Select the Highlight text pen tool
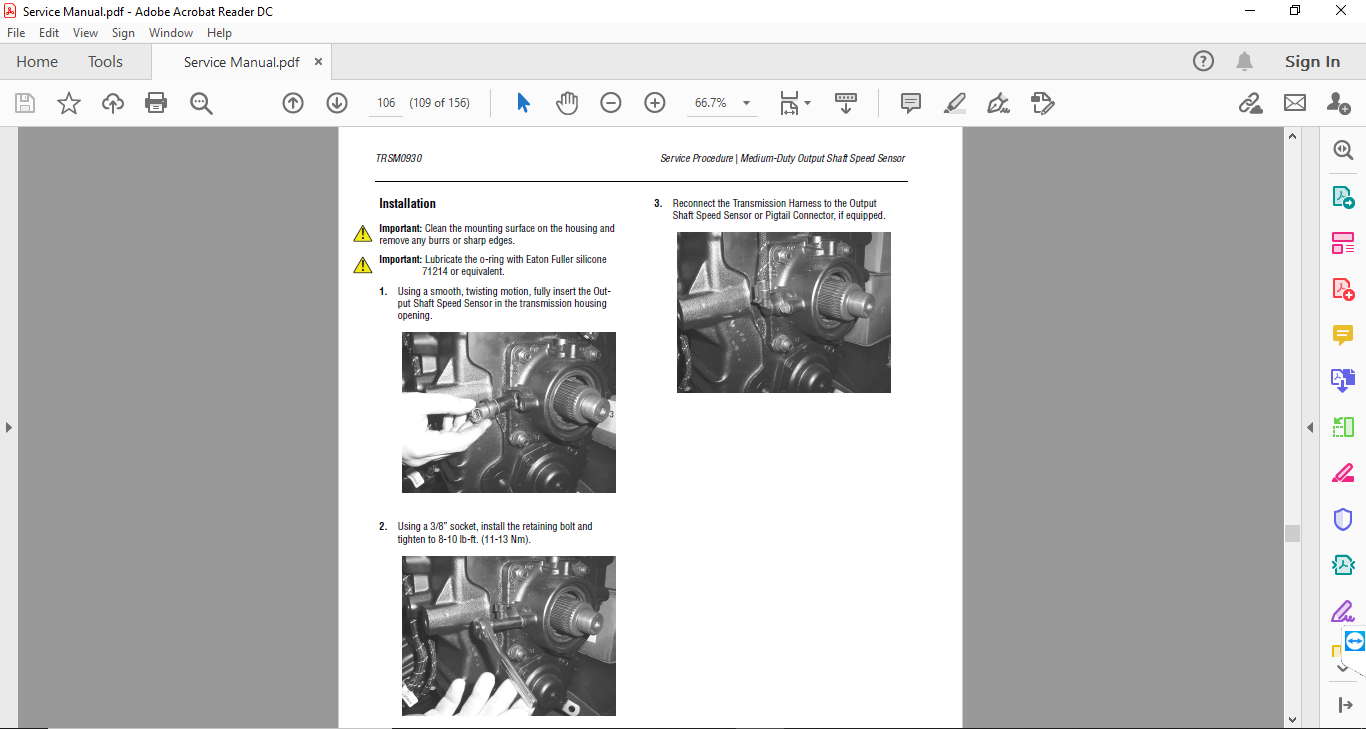 click(954, 103)
